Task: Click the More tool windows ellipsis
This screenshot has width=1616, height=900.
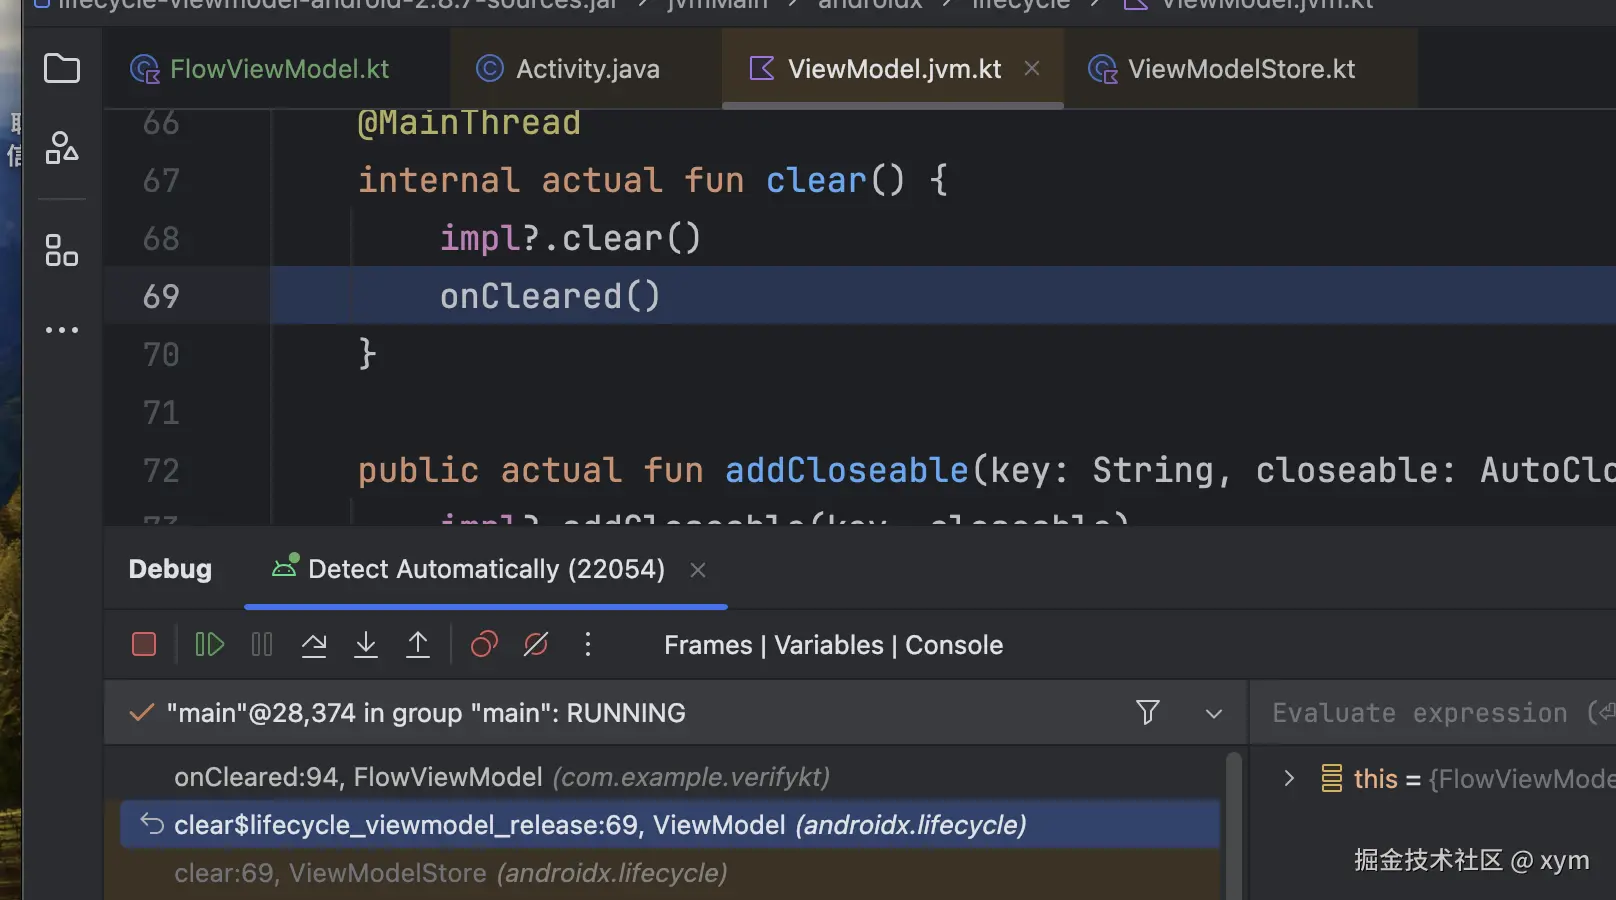Action: pyautogui.click(x=62, y=329)
